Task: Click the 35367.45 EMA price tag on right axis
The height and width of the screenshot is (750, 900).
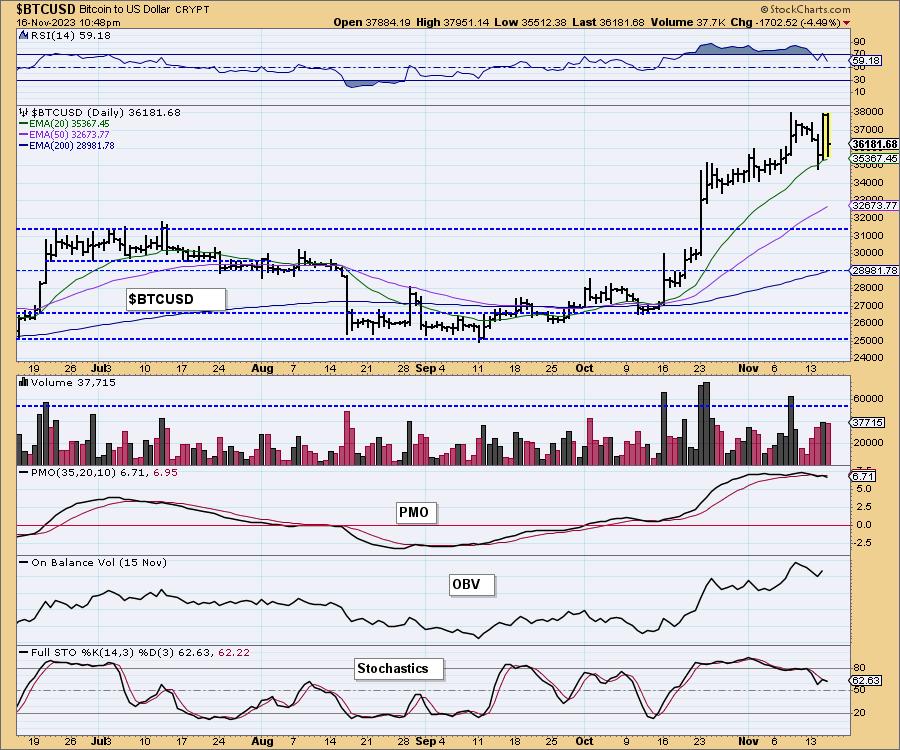Action: coord(874,158)
